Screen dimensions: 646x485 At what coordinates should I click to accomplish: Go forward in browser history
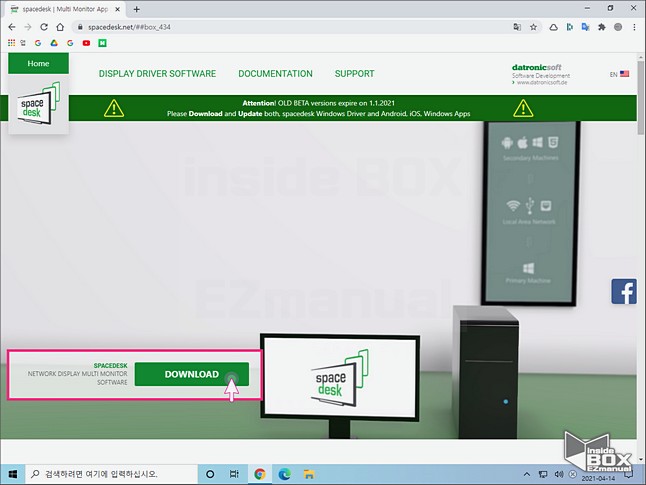(x=28, y=27)
